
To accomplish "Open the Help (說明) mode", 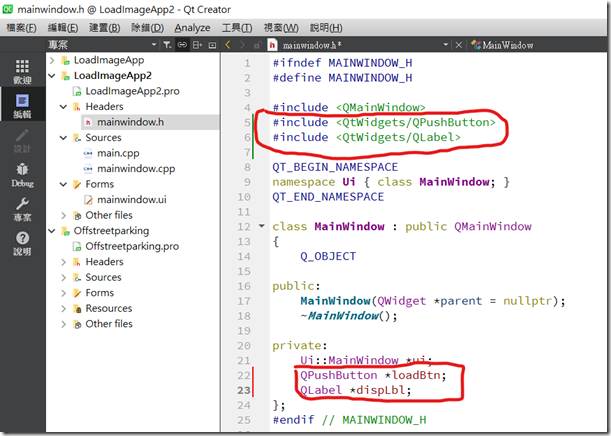I will click(x=22, y=243).
